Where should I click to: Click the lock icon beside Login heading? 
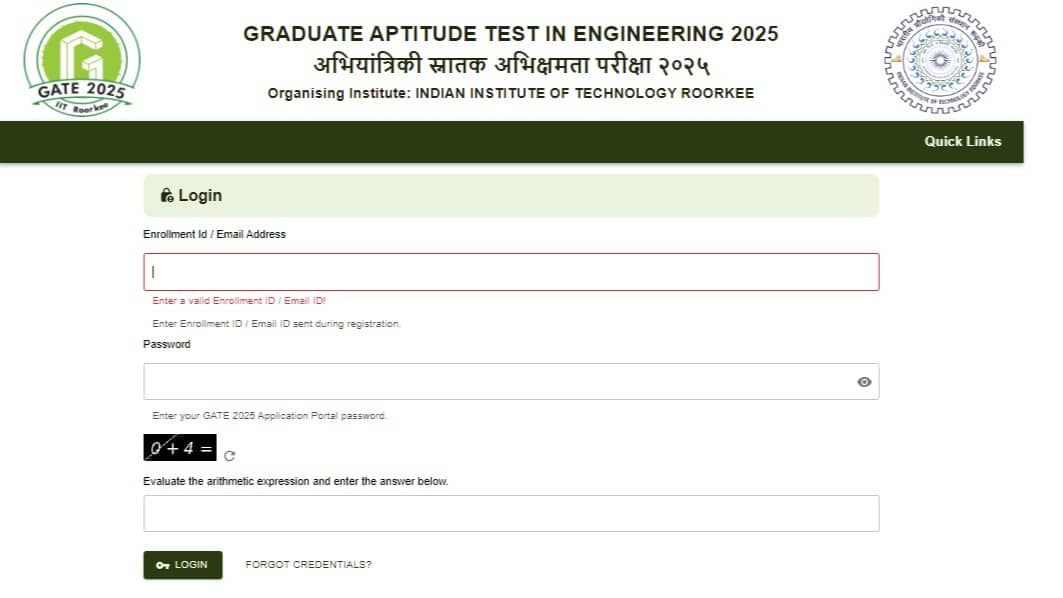[167, 196]
